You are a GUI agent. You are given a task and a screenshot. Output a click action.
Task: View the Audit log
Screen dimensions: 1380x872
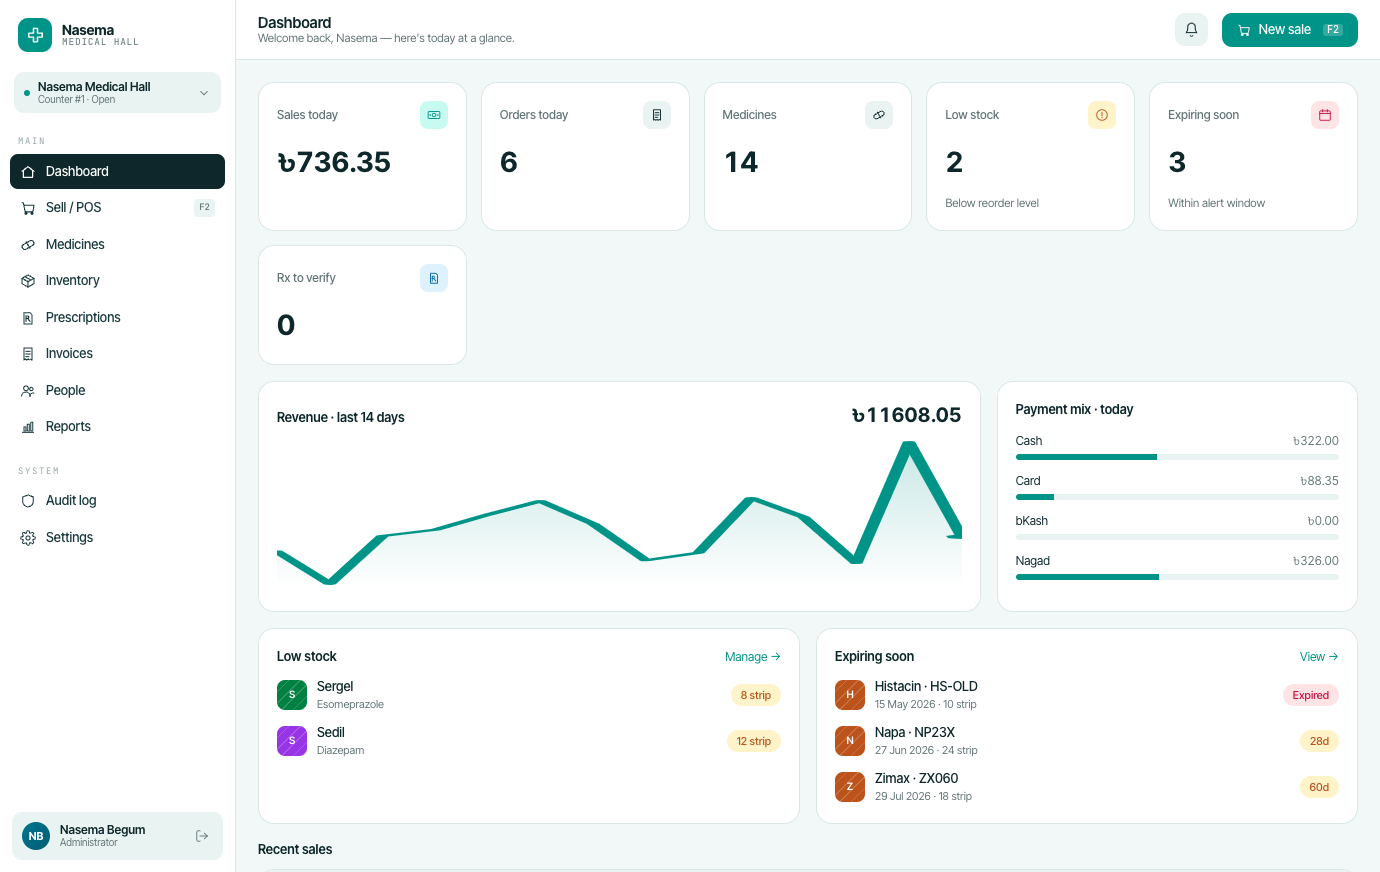click(x=117, y=501)
